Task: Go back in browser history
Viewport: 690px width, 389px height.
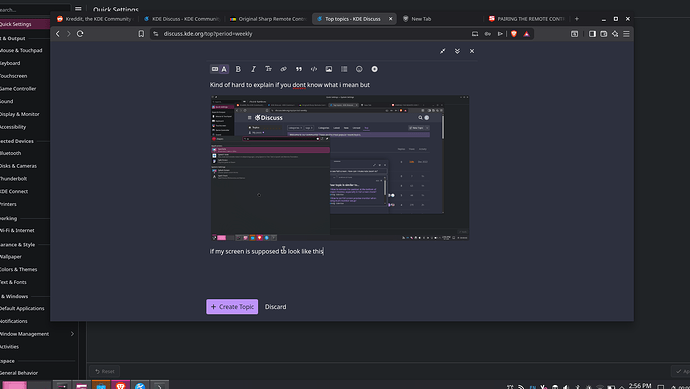Action: [x=58, y=34]
